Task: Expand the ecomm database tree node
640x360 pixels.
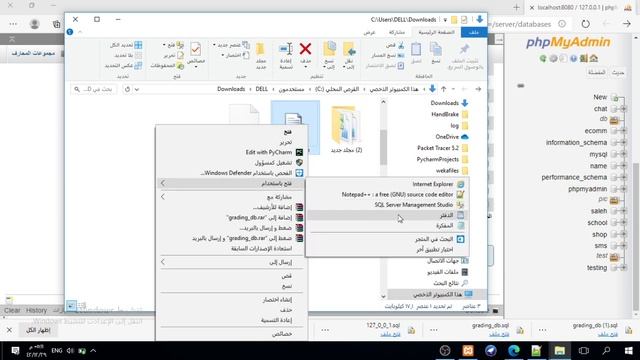Action: pos(623,131)
